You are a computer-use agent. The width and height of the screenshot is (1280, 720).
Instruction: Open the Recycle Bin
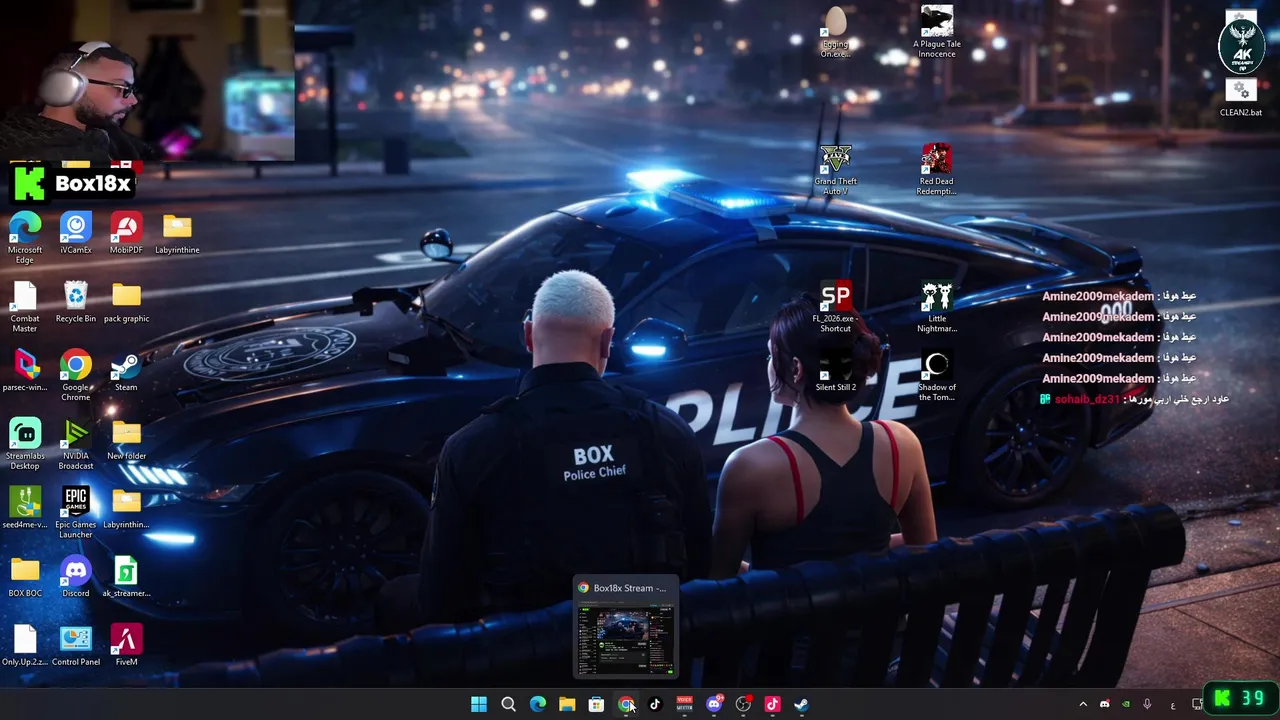[76, 302]
